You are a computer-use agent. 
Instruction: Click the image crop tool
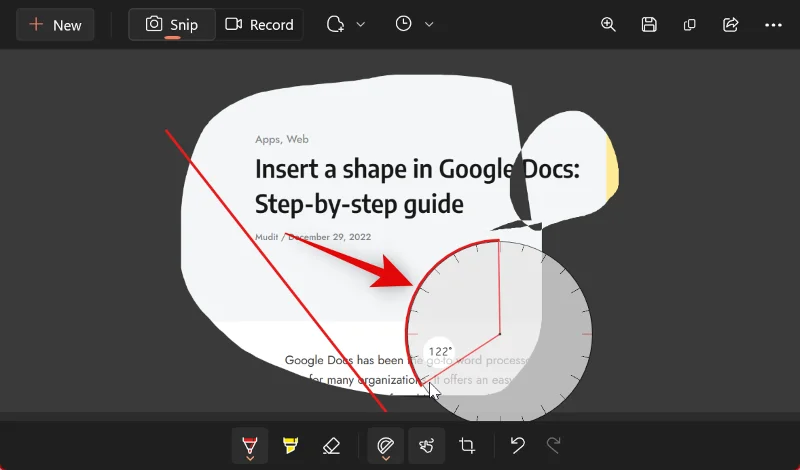click(467, 445)
